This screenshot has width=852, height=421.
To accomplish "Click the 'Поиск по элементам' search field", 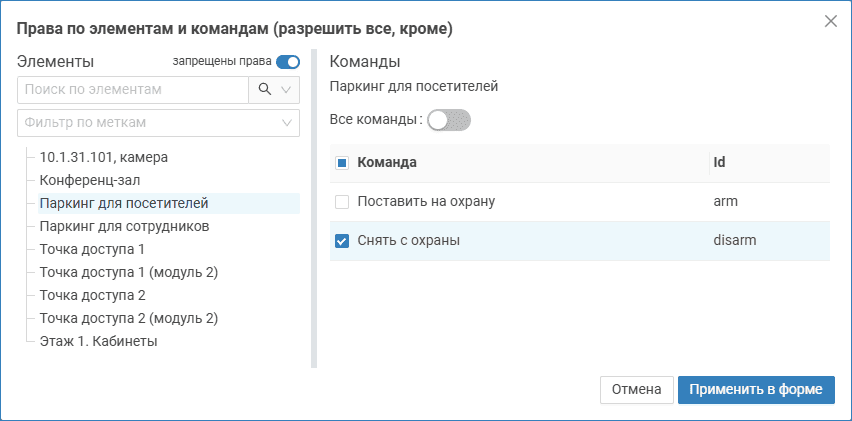I will coord(132,90).
